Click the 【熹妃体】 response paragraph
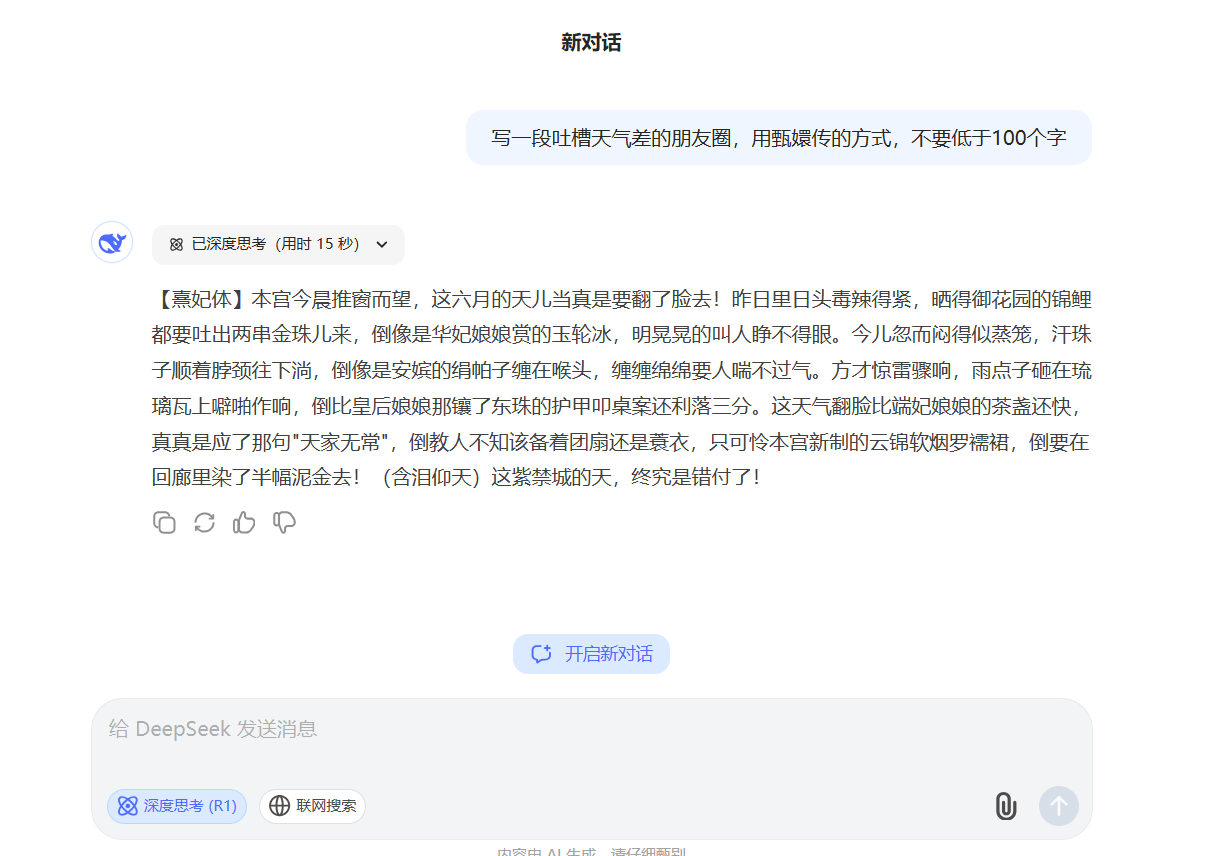 620,388
